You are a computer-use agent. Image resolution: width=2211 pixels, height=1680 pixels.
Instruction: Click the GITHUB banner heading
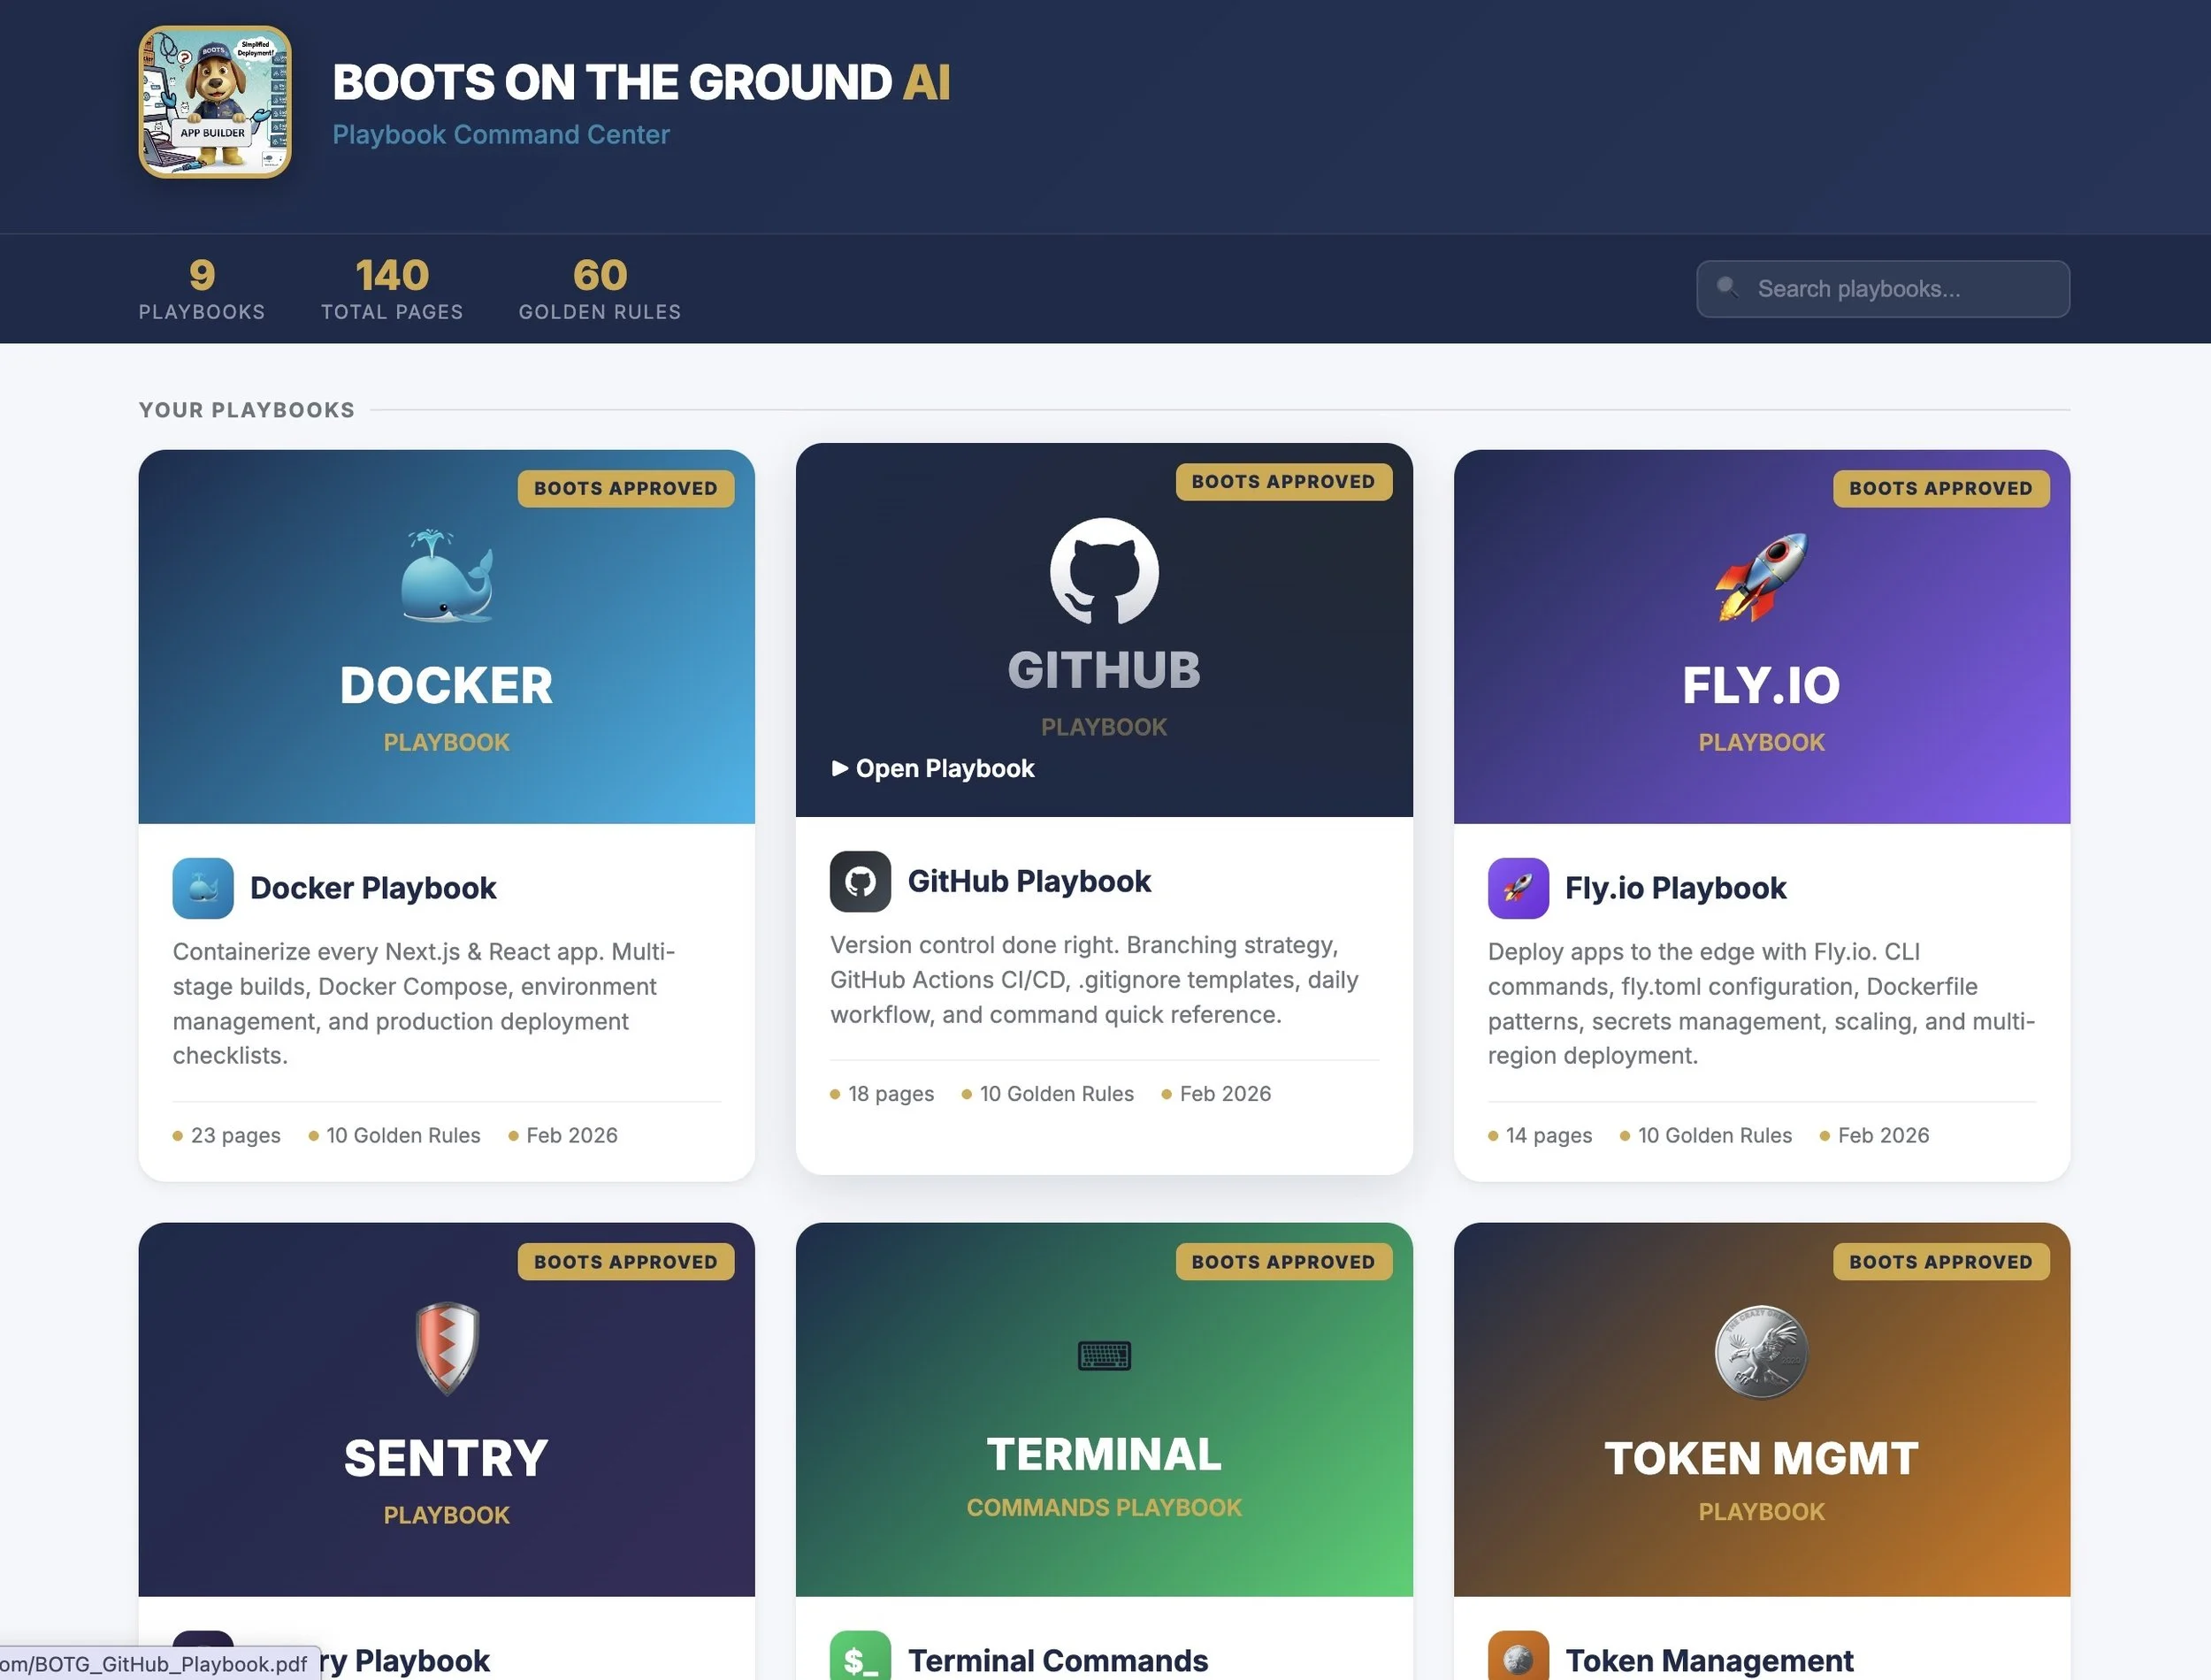point(1104,669)
